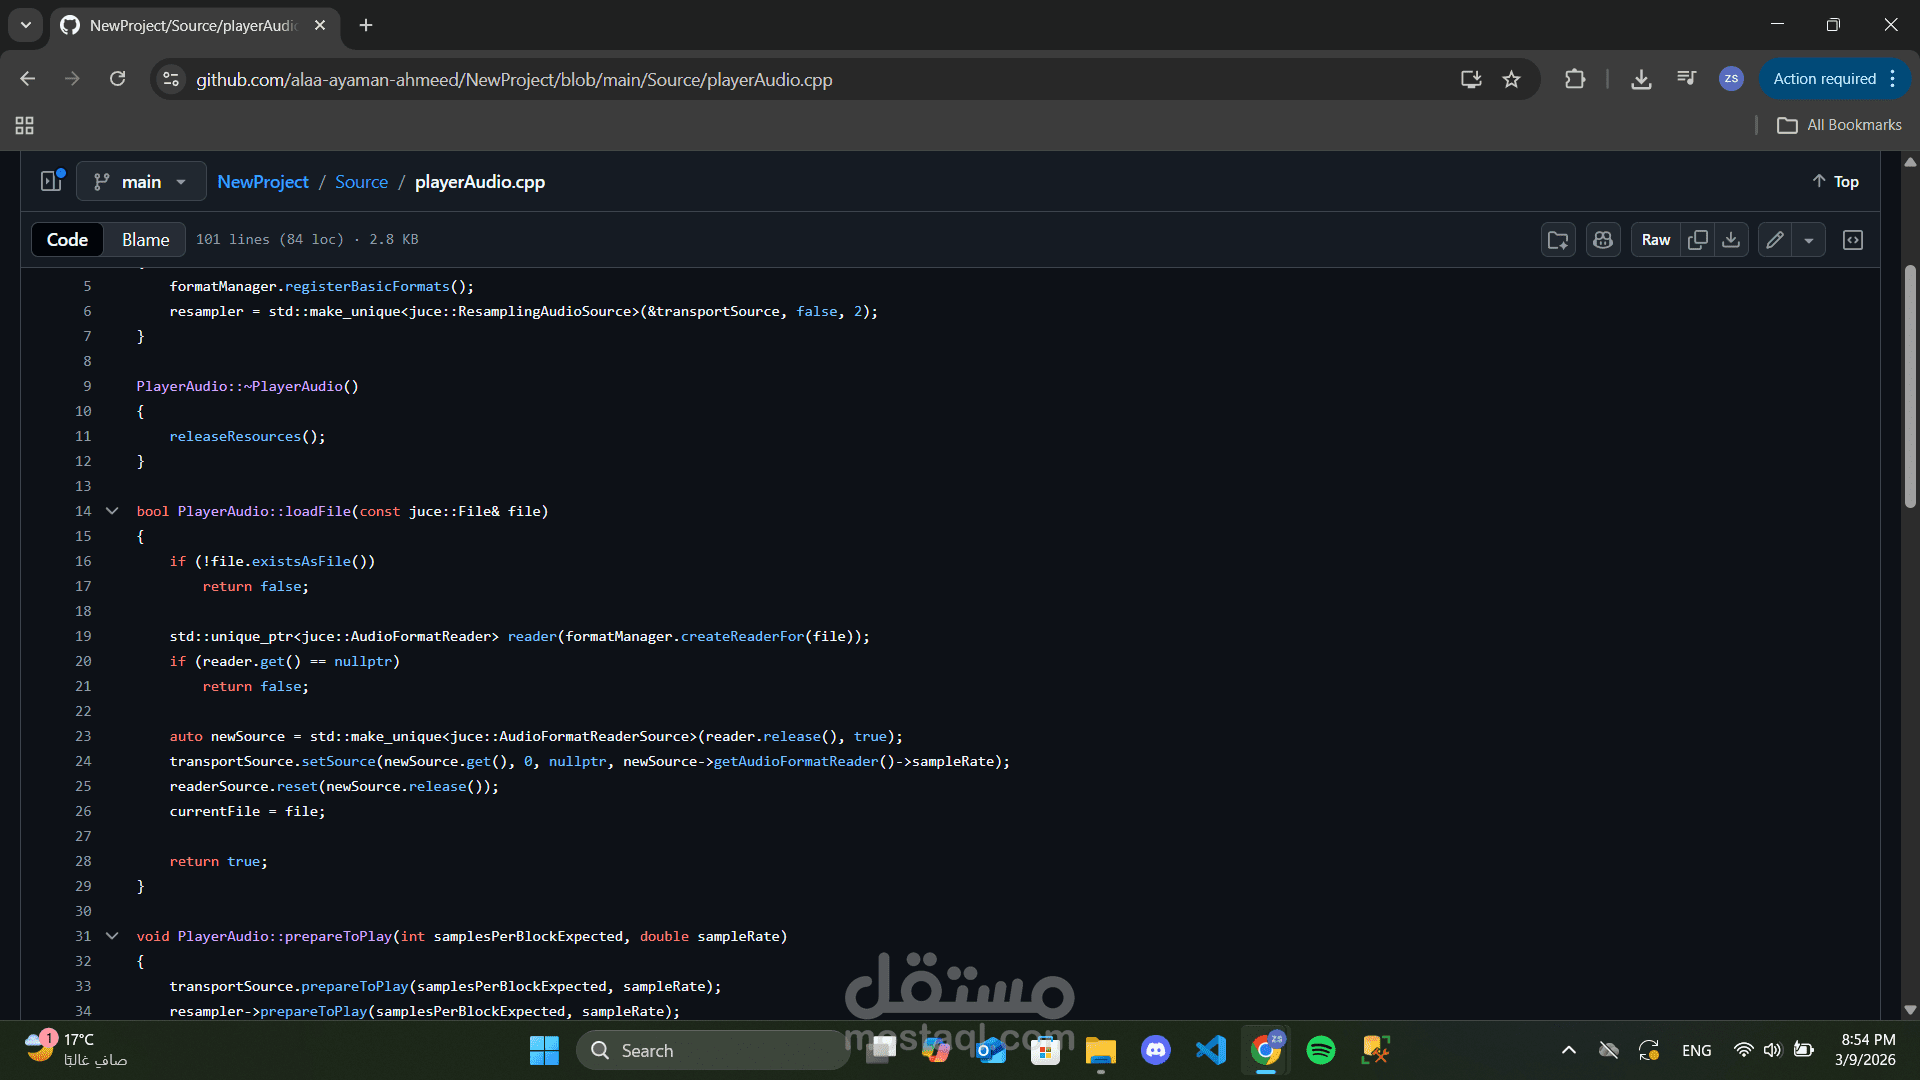1920x1080 pixels.
Task: Download the raw file
Action: point(1731,240)
